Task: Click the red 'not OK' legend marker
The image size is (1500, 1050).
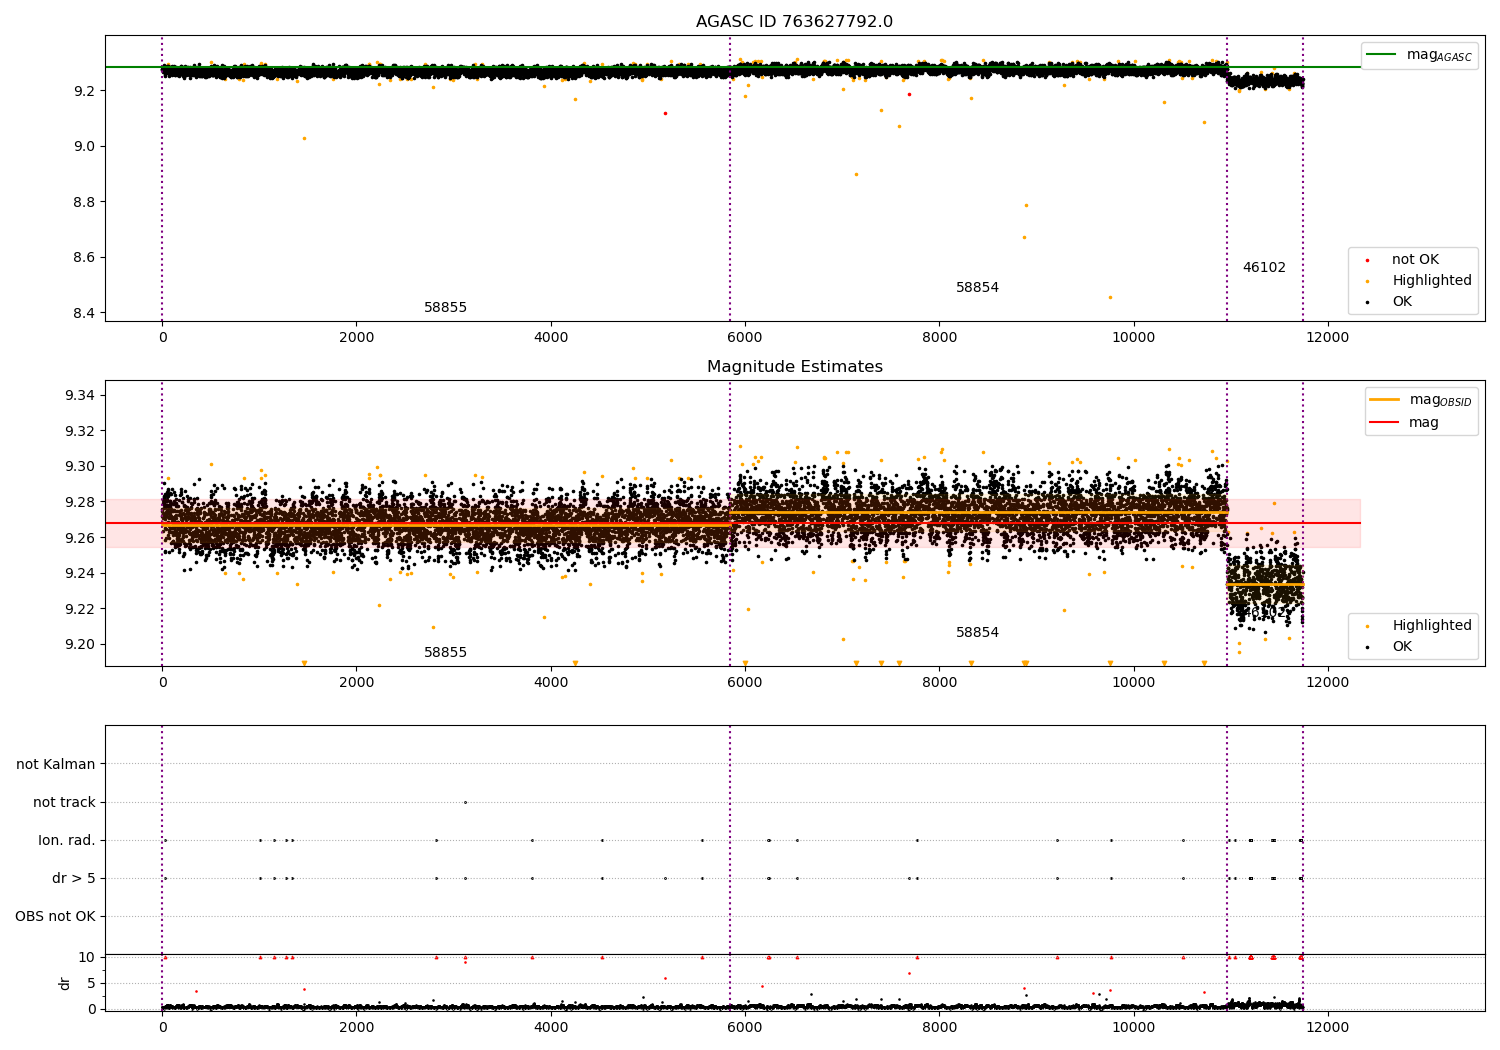Action: click(1366, 260)
